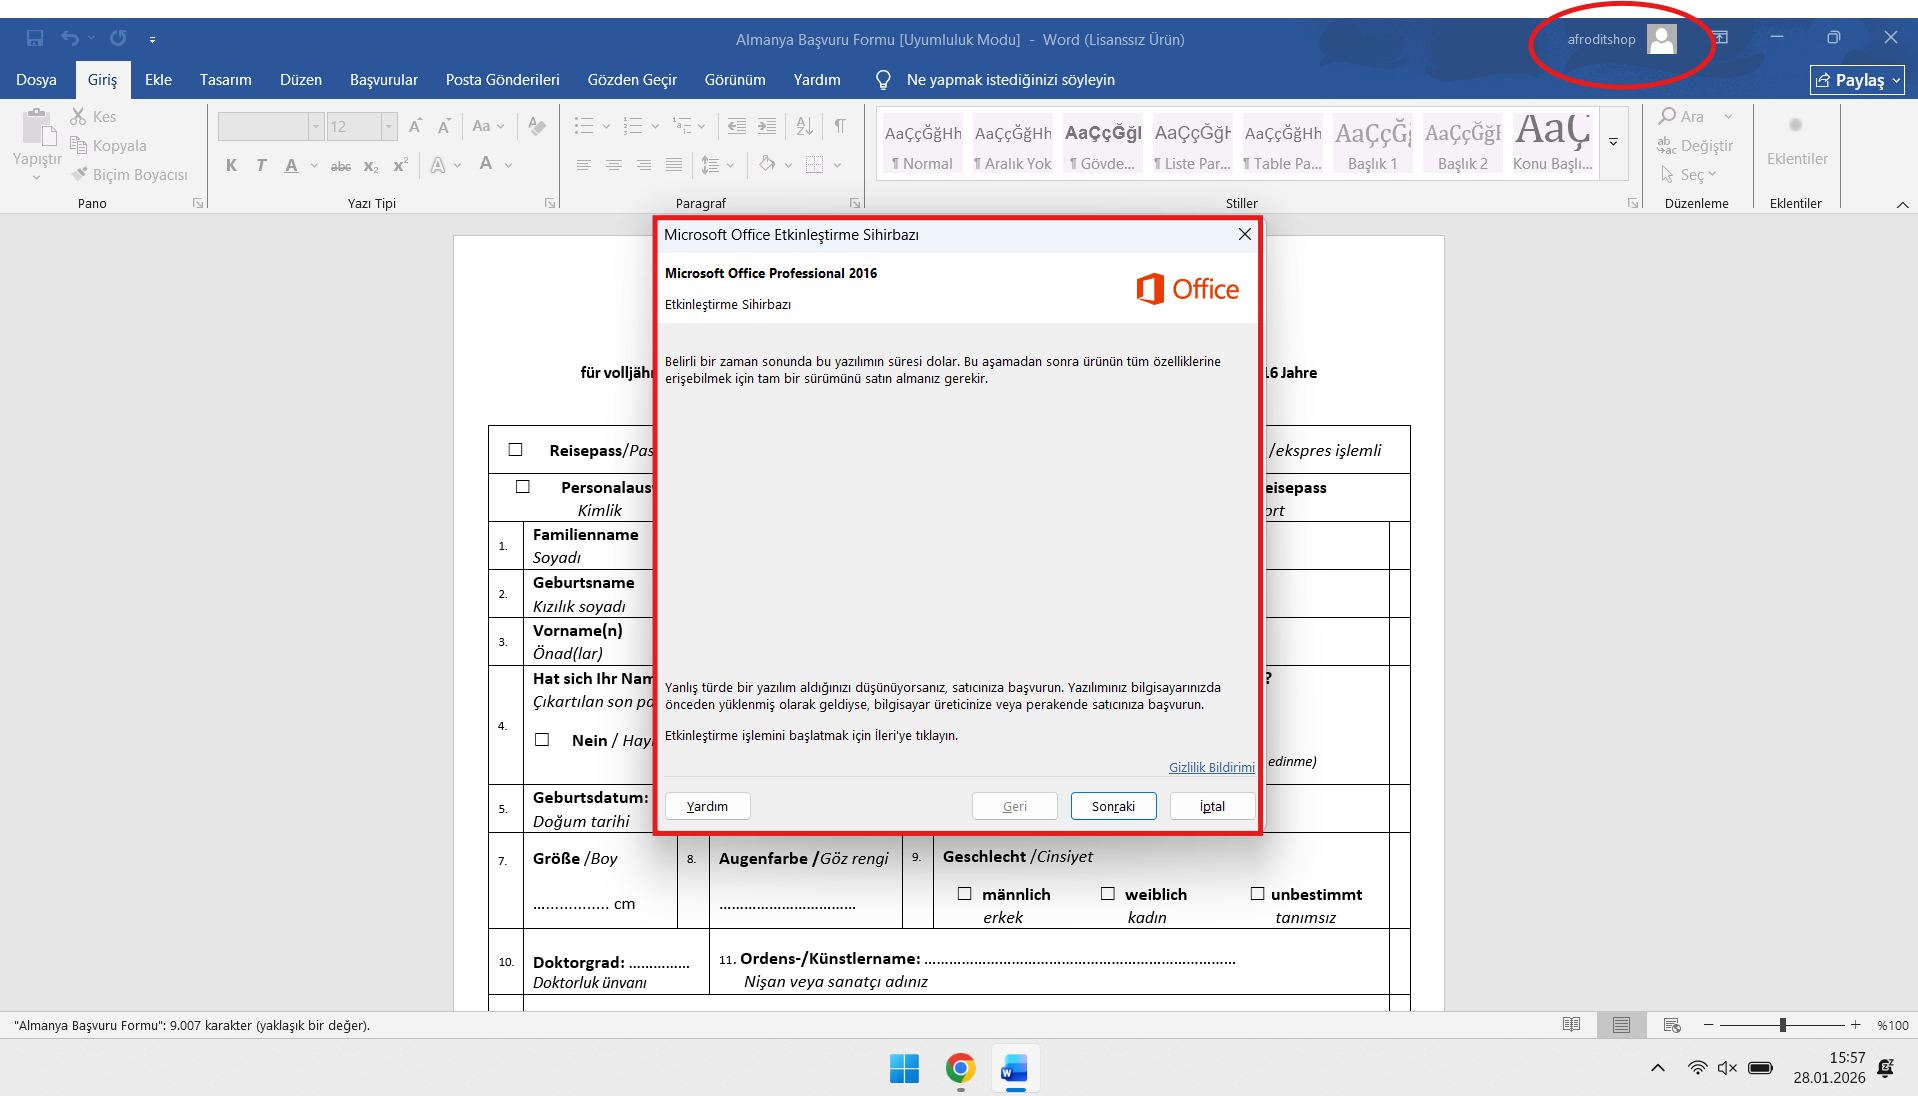Tick the Reisepass checkbox
This screenshot has height=1096, width=1918.
point(516,450)
